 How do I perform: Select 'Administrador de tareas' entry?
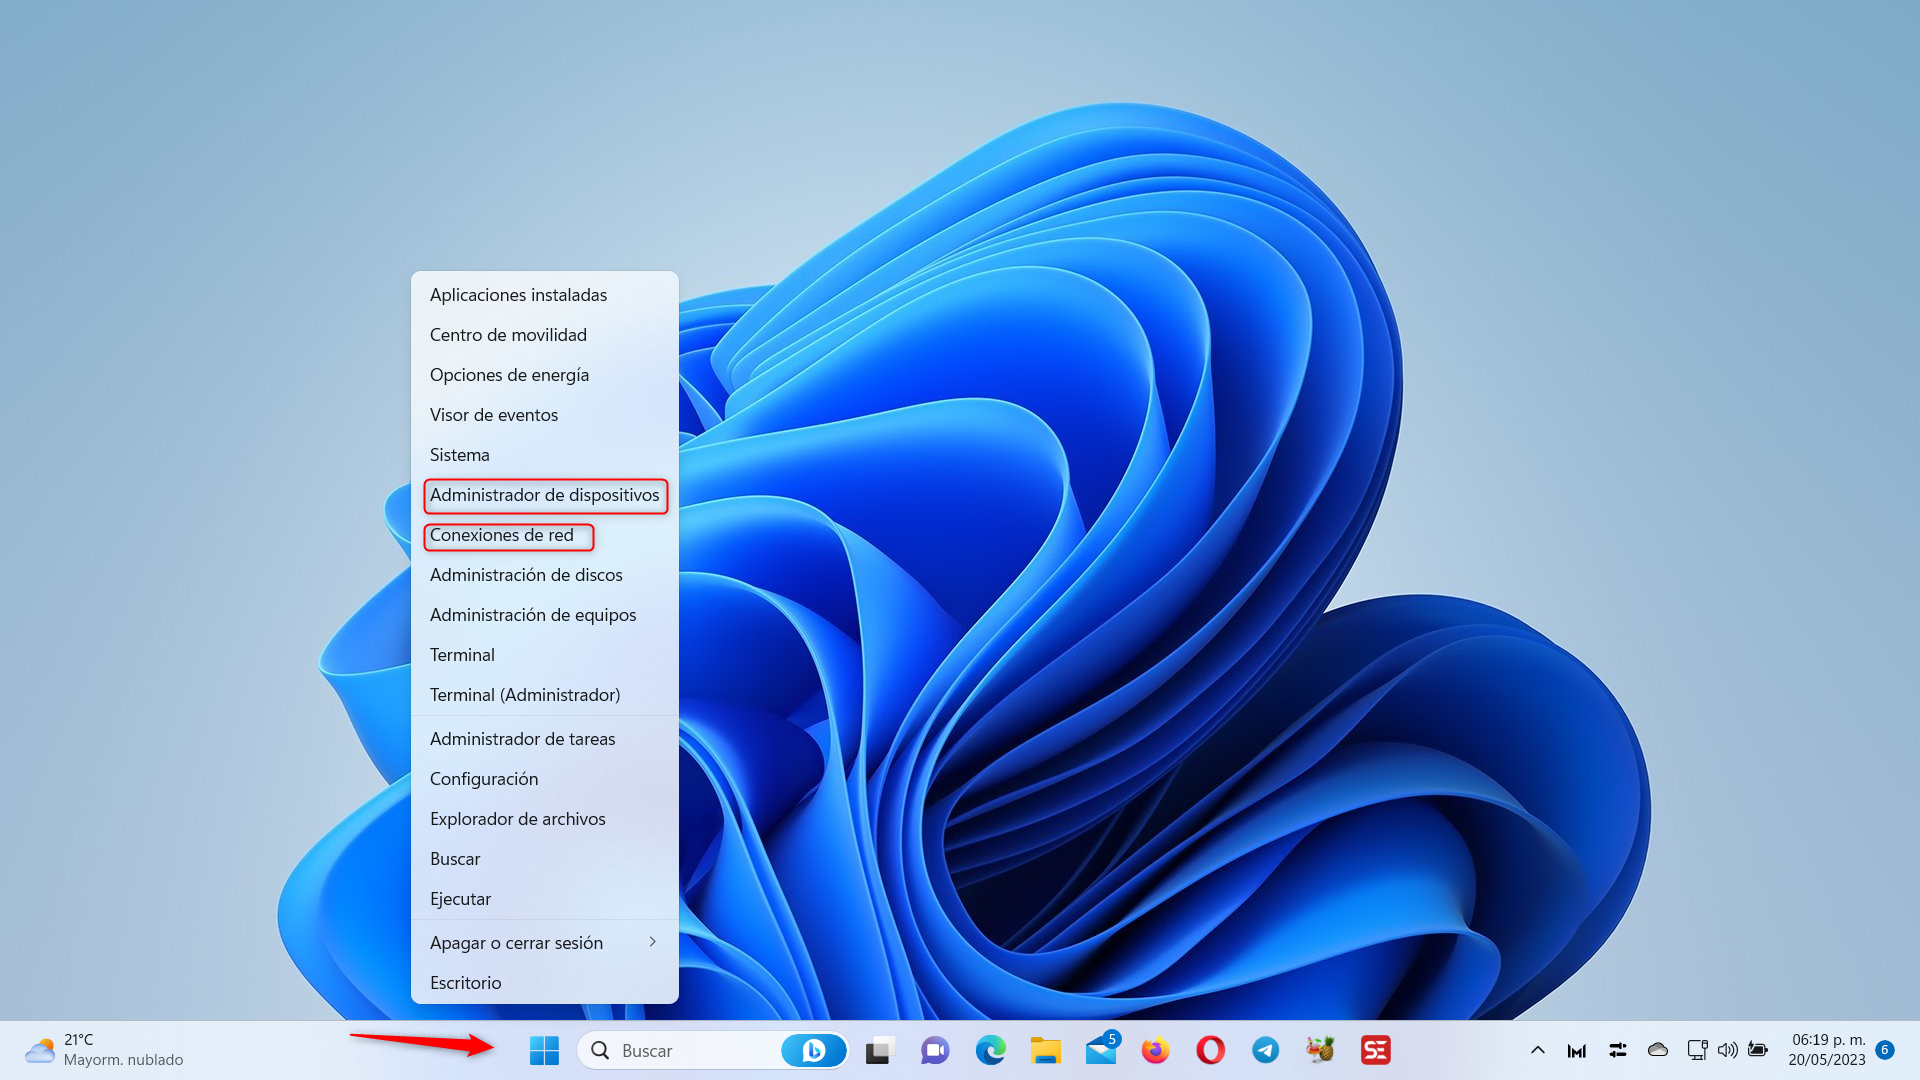click(522, 739)
